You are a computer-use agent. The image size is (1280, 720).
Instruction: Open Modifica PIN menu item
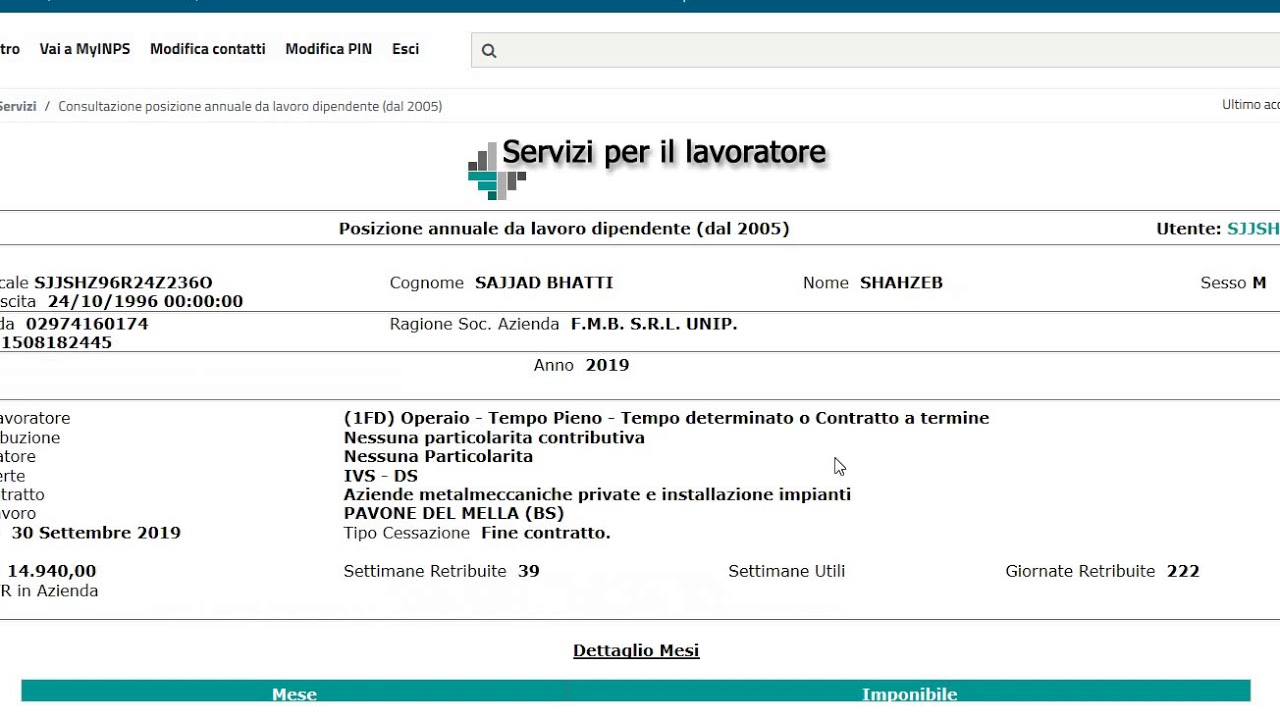(x=329, y=49)
